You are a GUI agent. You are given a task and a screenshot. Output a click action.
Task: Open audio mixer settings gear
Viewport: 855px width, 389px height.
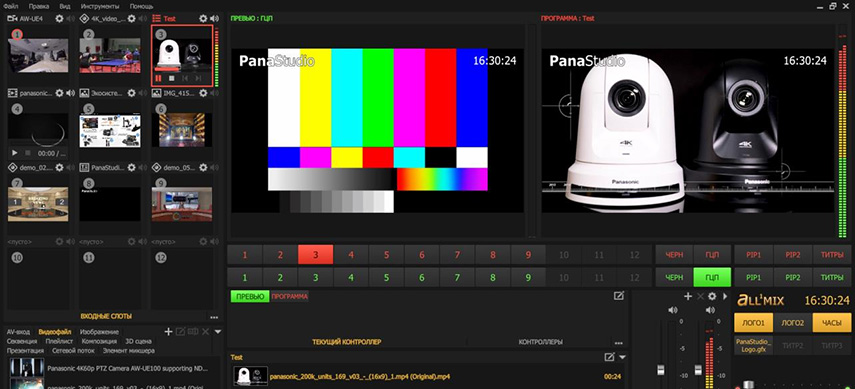tap(712, 296)
